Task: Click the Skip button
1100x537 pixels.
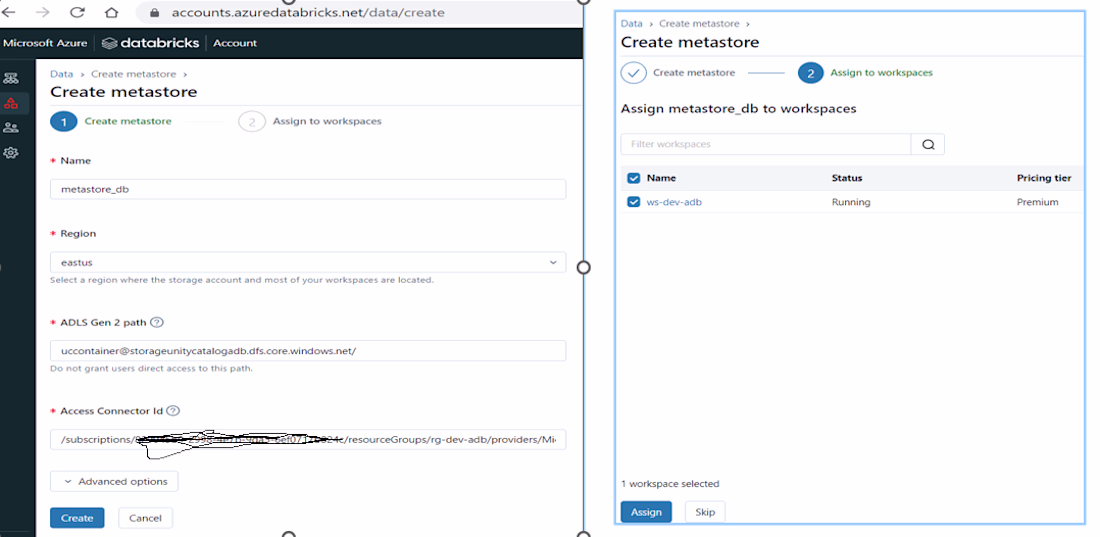Action: (705, 512)
